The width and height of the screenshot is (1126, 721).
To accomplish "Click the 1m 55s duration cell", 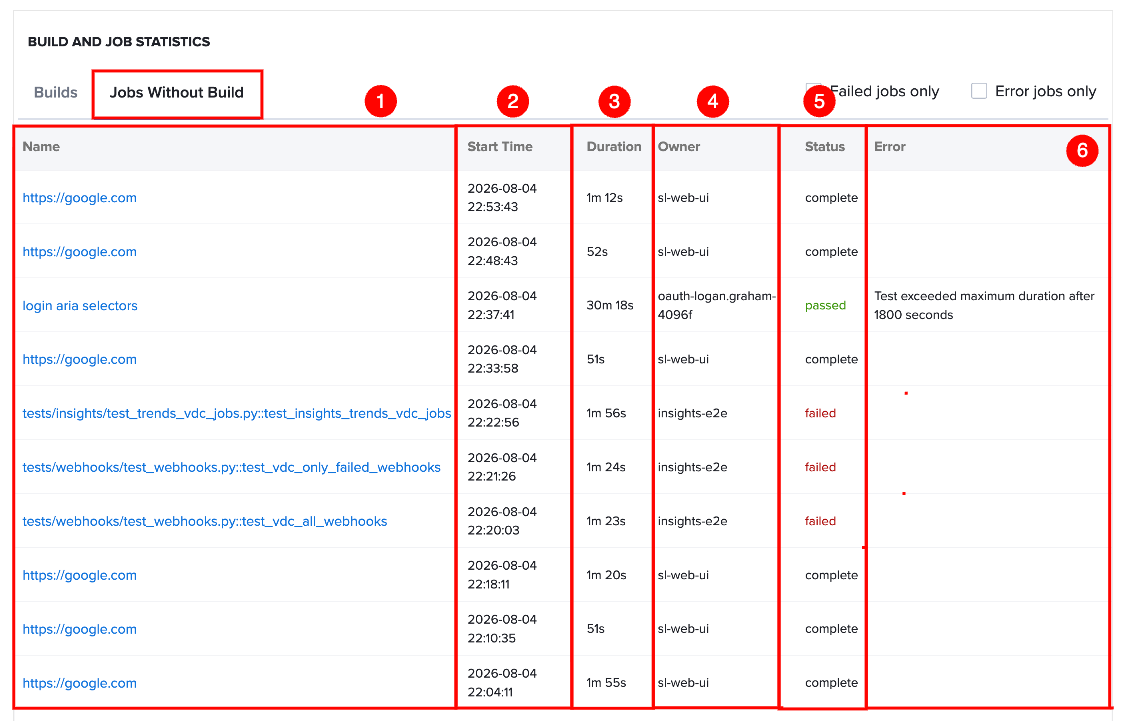I will 606,683.
